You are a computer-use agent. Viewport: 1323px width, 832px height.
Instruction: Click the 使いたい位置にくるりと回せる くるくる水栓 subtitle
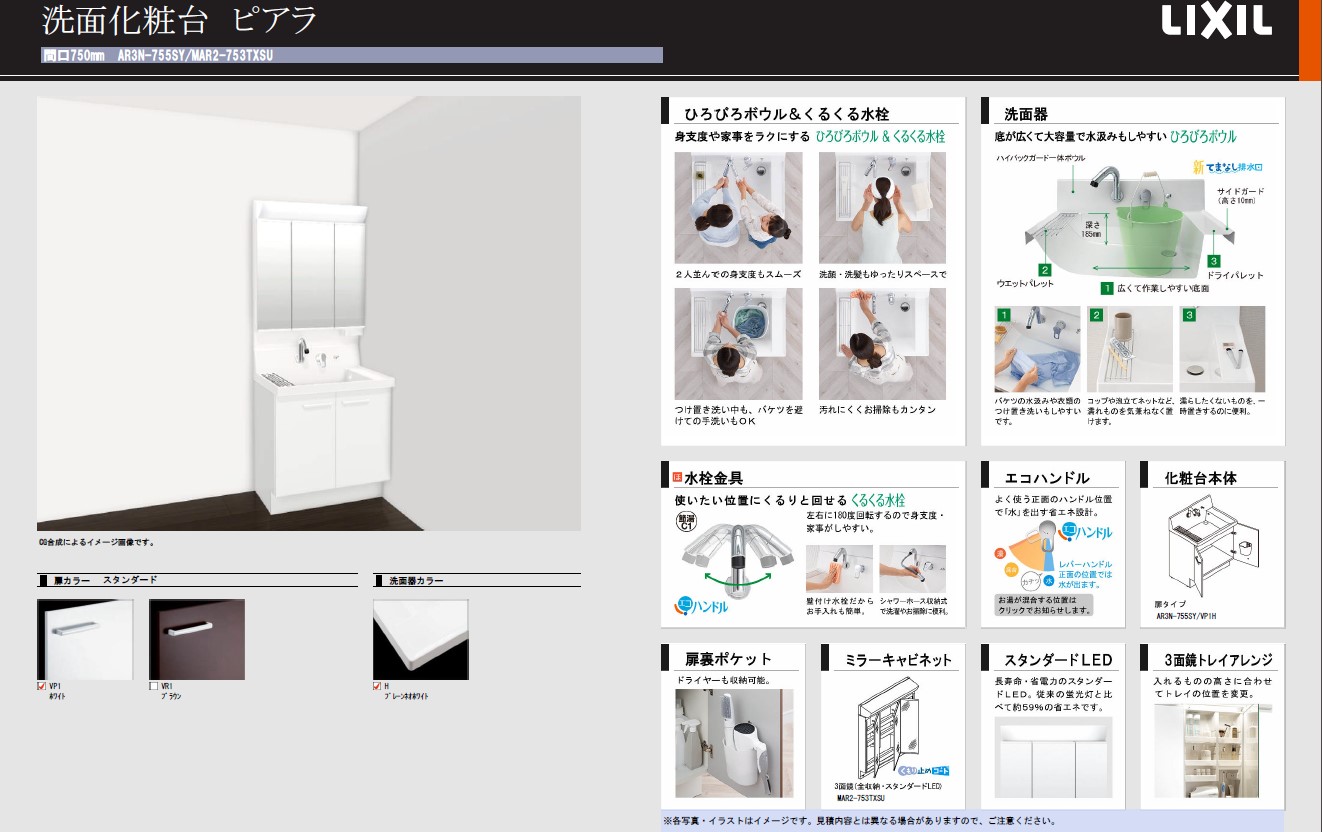(790, 500)
